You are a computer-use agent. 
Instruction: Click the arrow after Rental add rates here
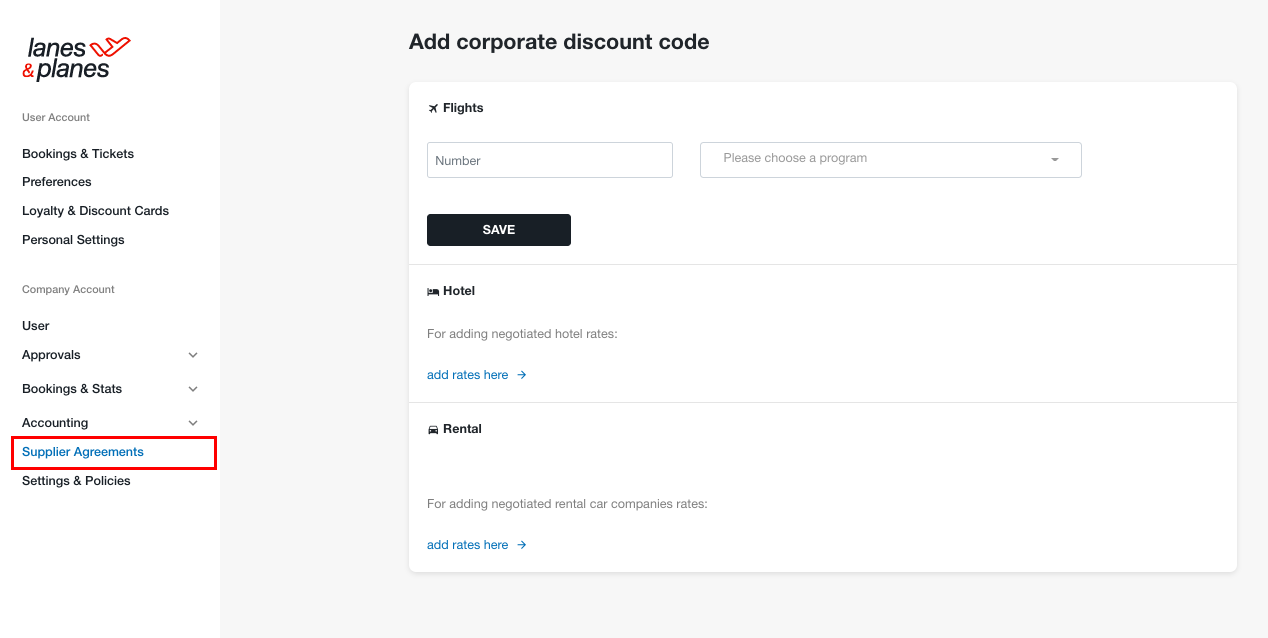pyautogui.click(x=522, y=545)
